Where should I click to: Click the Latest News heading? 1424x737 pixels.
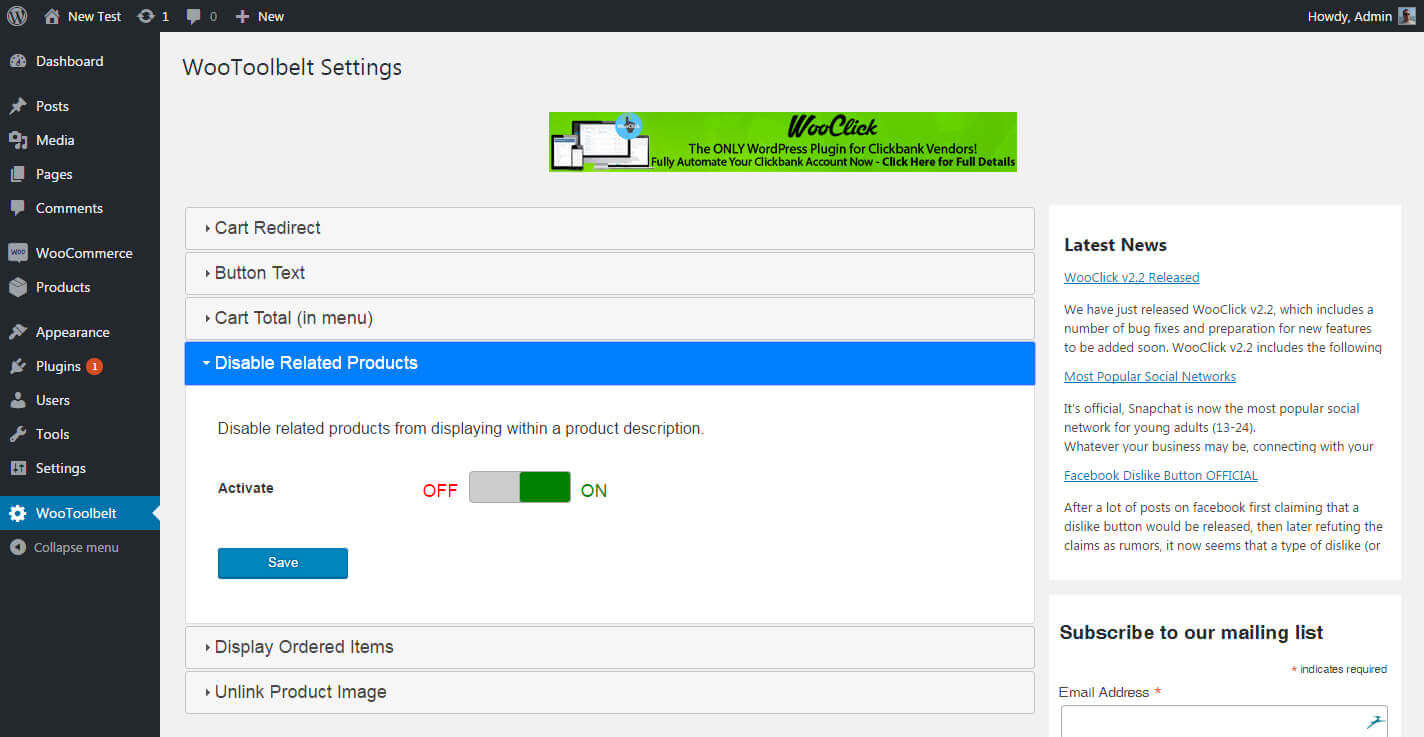[x=1115, y=245]
